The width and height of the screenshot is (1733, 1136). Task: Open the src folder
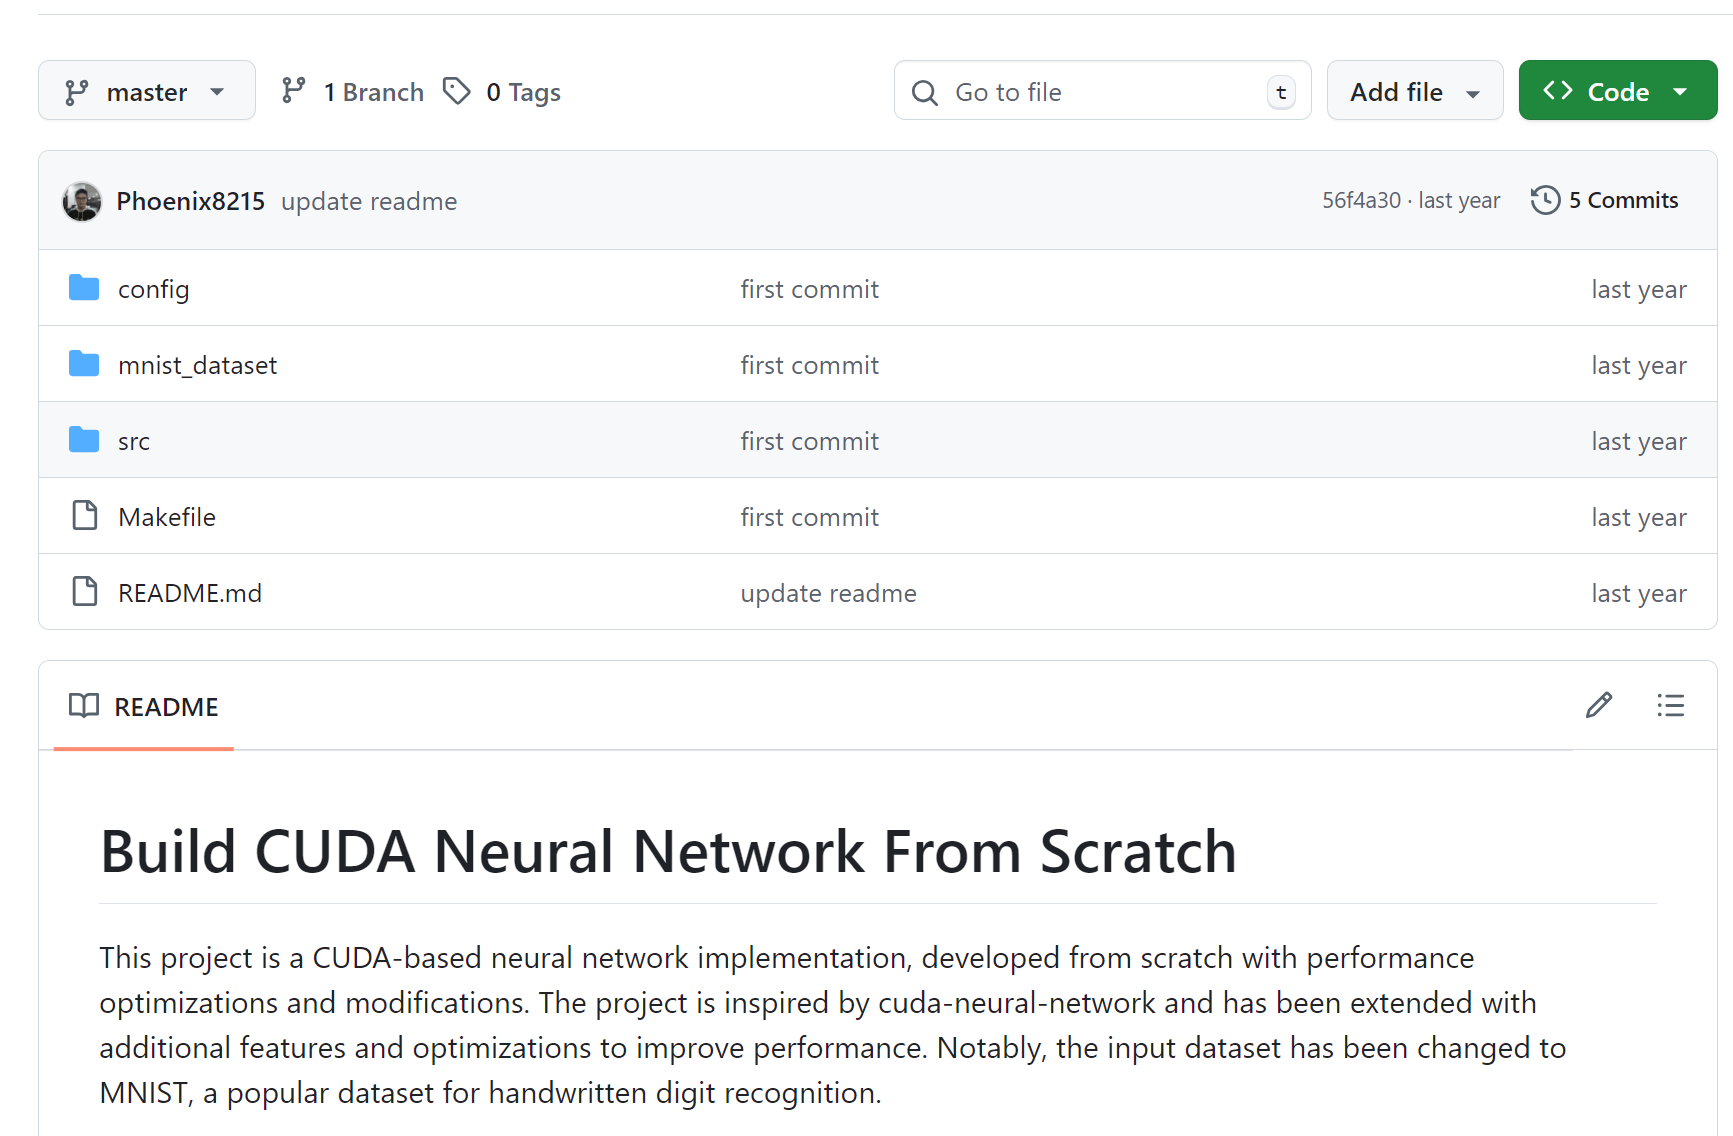point(134,442)
